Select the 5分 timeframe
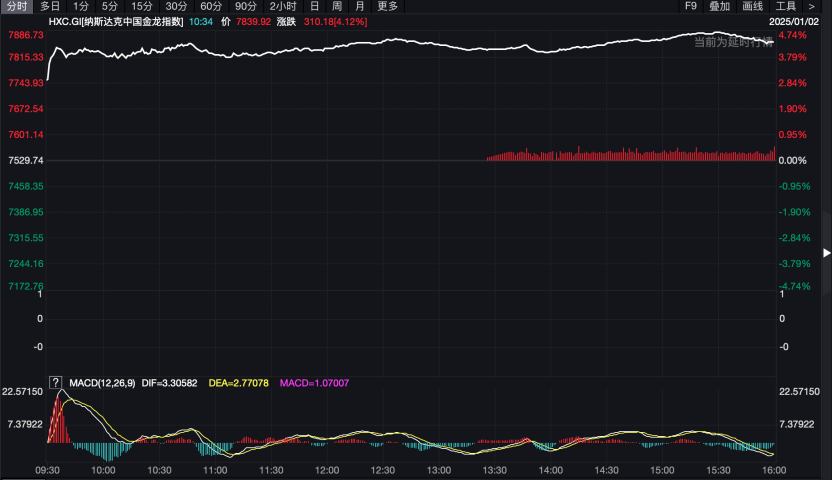 (109, 6)
